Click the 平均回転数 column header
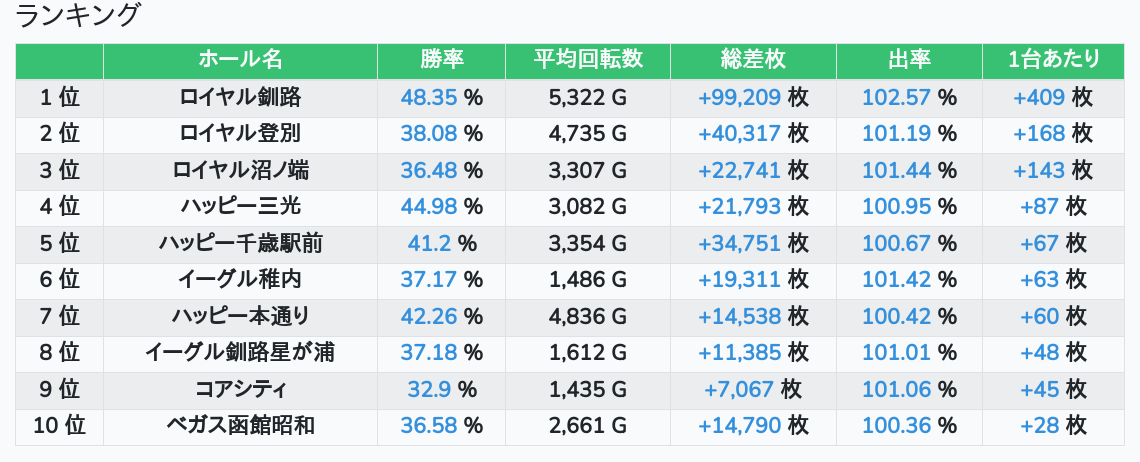The height and width of the screenshot is (462, 1140). tap(588, 60)
